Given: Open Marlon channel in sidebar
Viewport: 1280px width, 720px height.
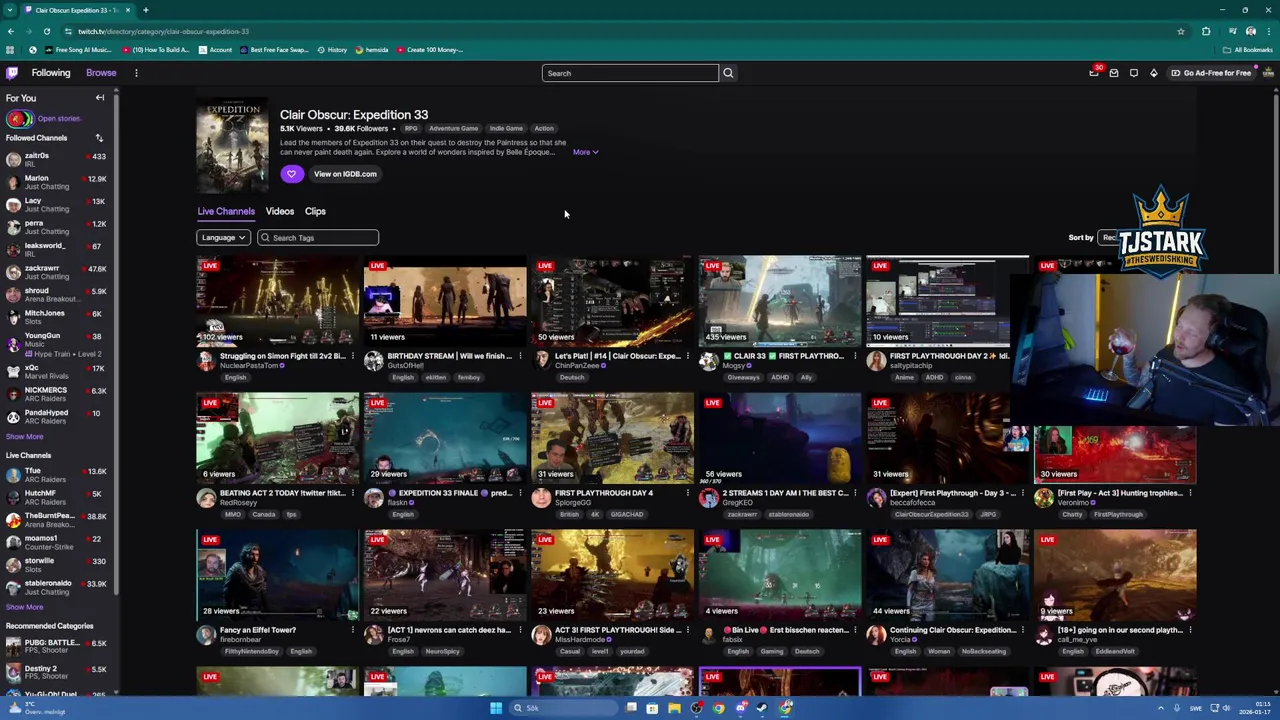Looking at the screenshot, I should click(x=58, y=182).
